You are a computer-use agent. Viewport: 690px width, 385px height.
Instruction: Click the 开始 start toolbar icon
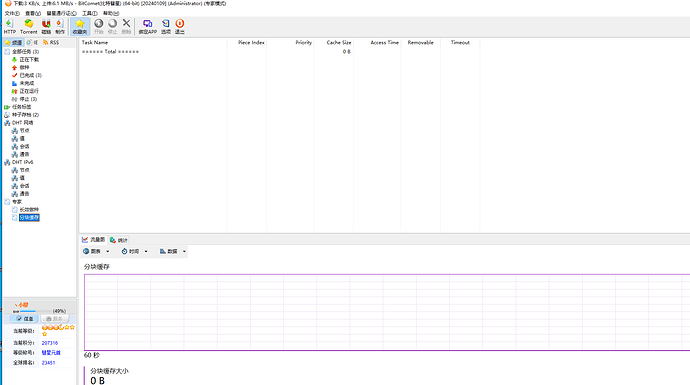pyautogui.click(x=99, y=27)
